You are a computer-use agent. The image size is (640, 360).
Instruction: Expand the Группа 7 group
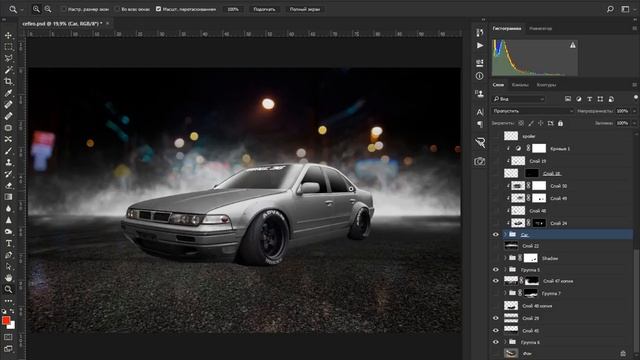coord(505,293)
